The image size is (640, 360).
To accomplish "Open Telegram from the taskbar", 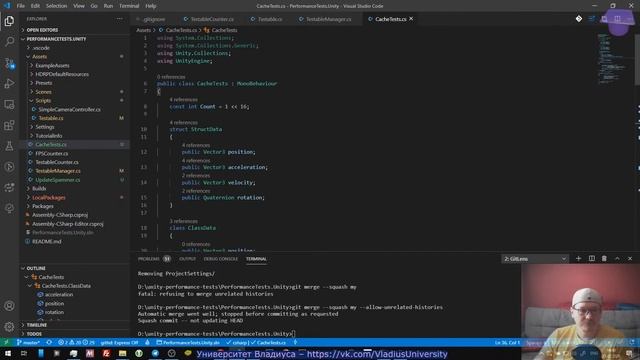I will (x=155, y=353).
